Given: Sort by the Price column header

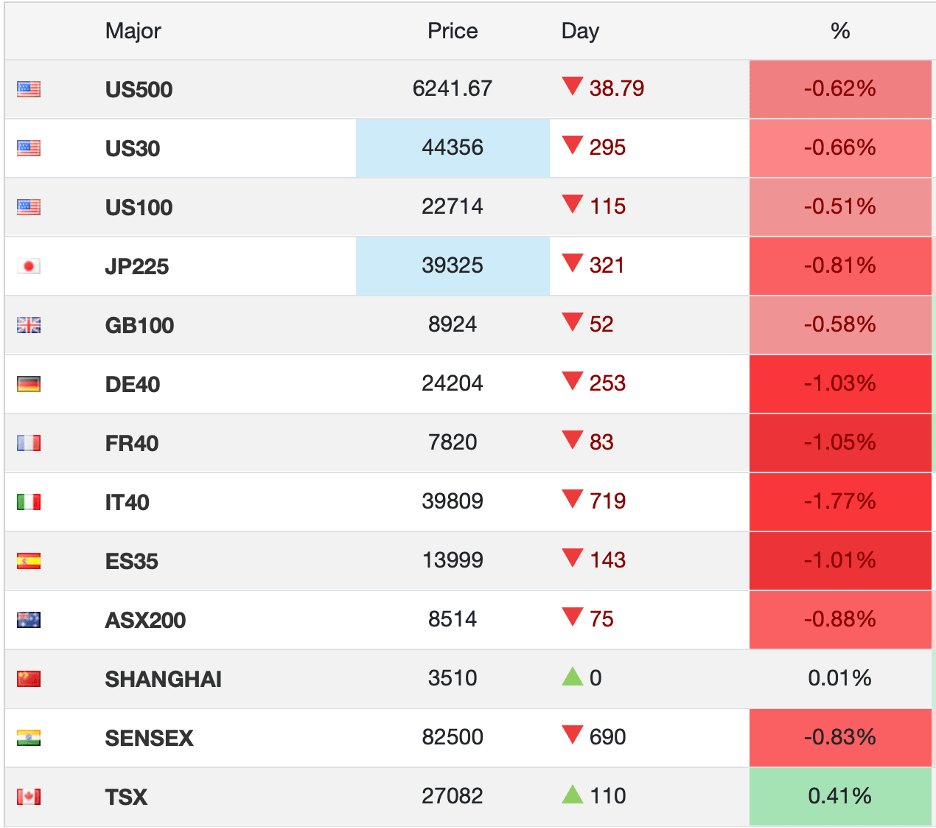Looking at the screenshot, I should (453, 31).
